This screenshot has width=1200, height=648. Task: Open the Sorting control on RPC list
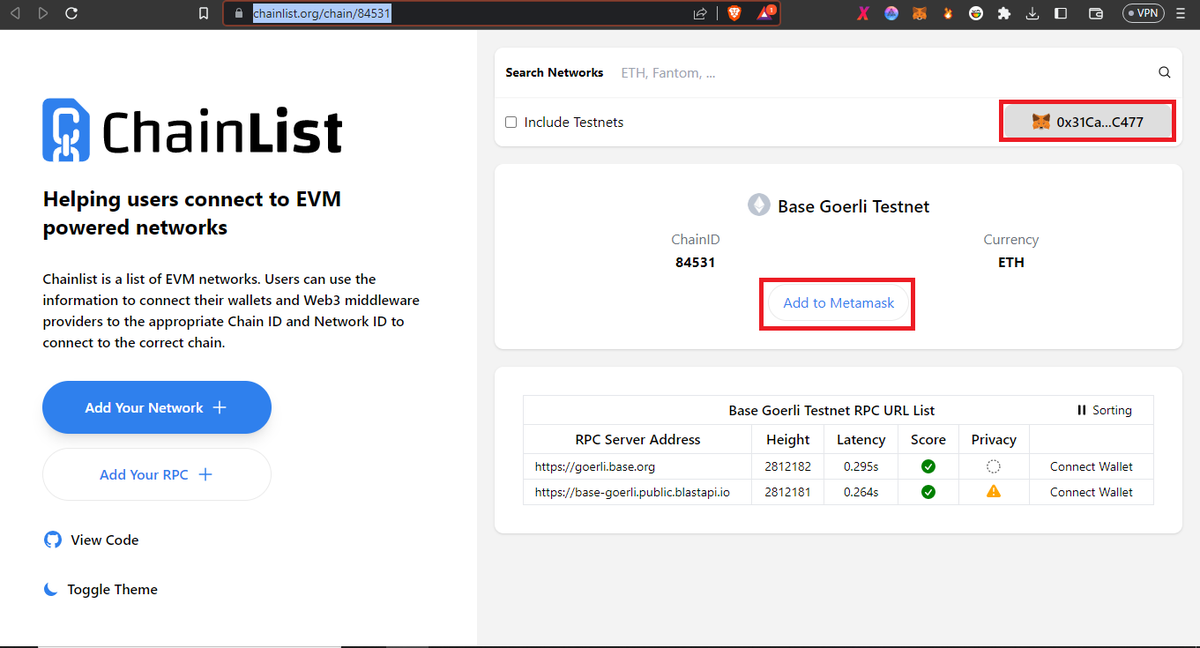(x=1105, y=410)
